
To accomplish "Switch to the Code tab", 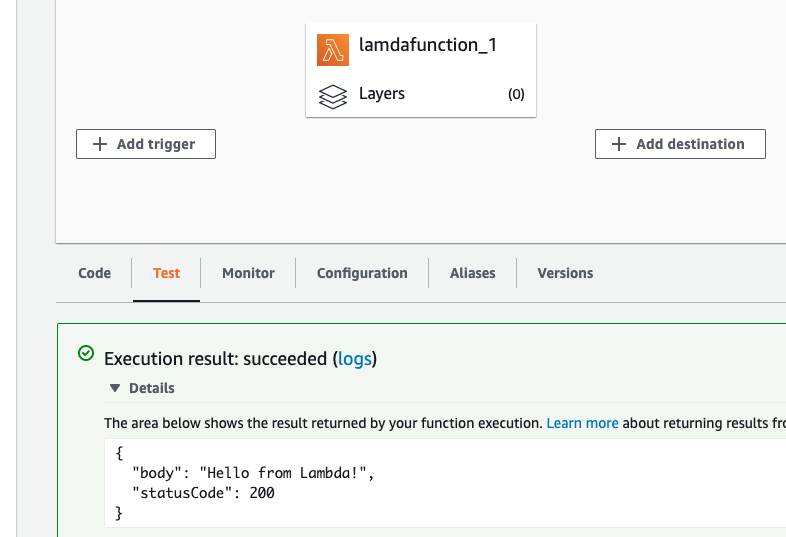I will 94,273.
